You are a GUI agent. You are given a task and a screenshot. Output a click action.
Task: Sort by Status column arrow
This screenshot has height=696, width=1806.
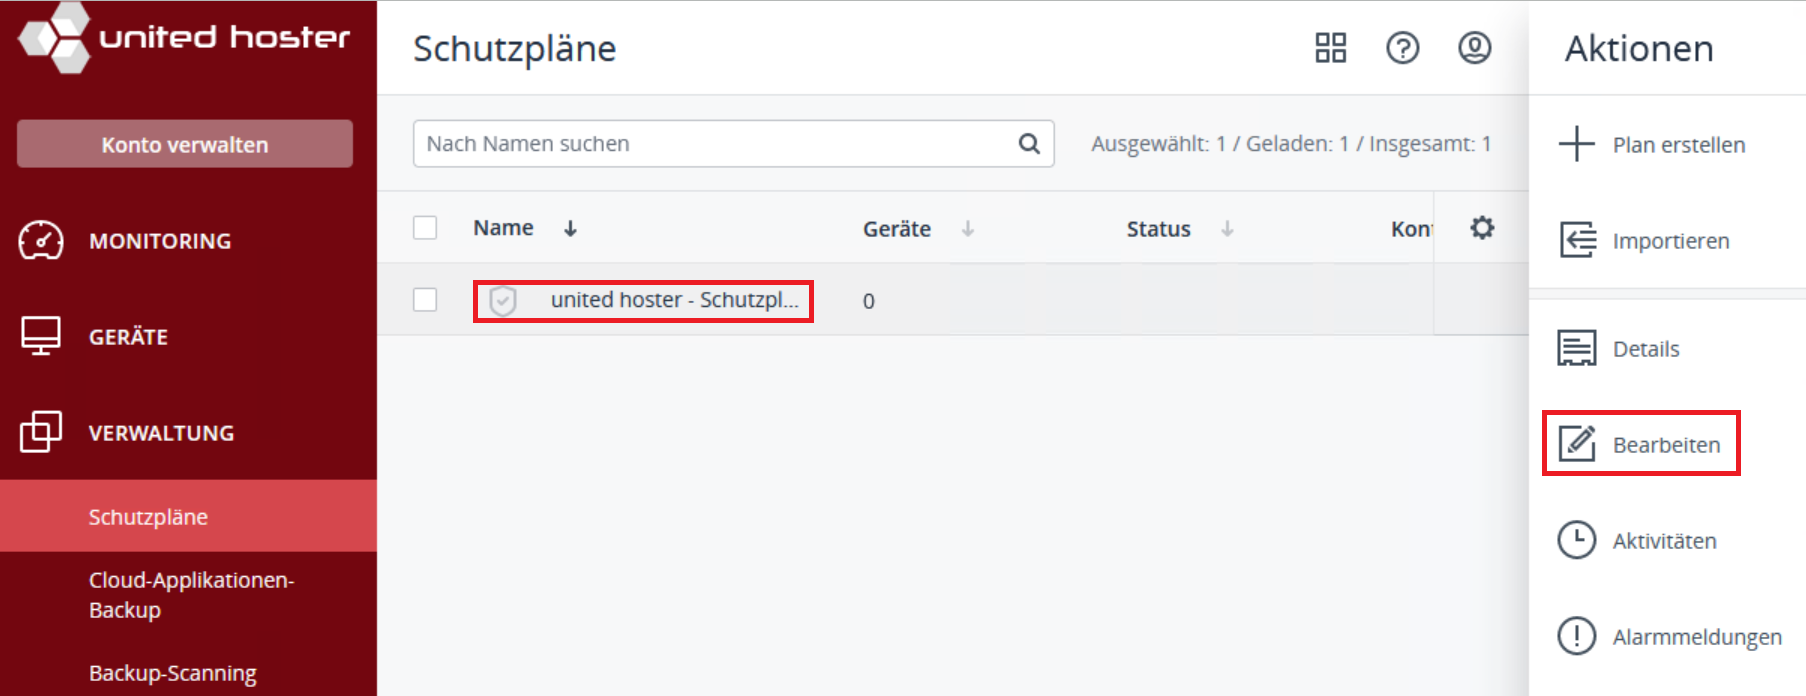1227,229
